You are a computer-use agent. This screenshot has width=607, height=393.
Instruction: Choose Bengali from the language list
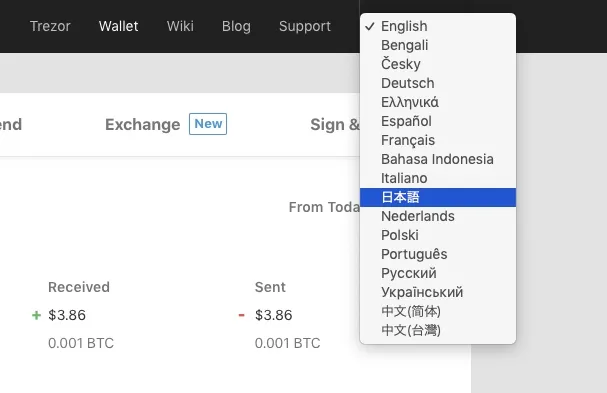tap(438, 45)
